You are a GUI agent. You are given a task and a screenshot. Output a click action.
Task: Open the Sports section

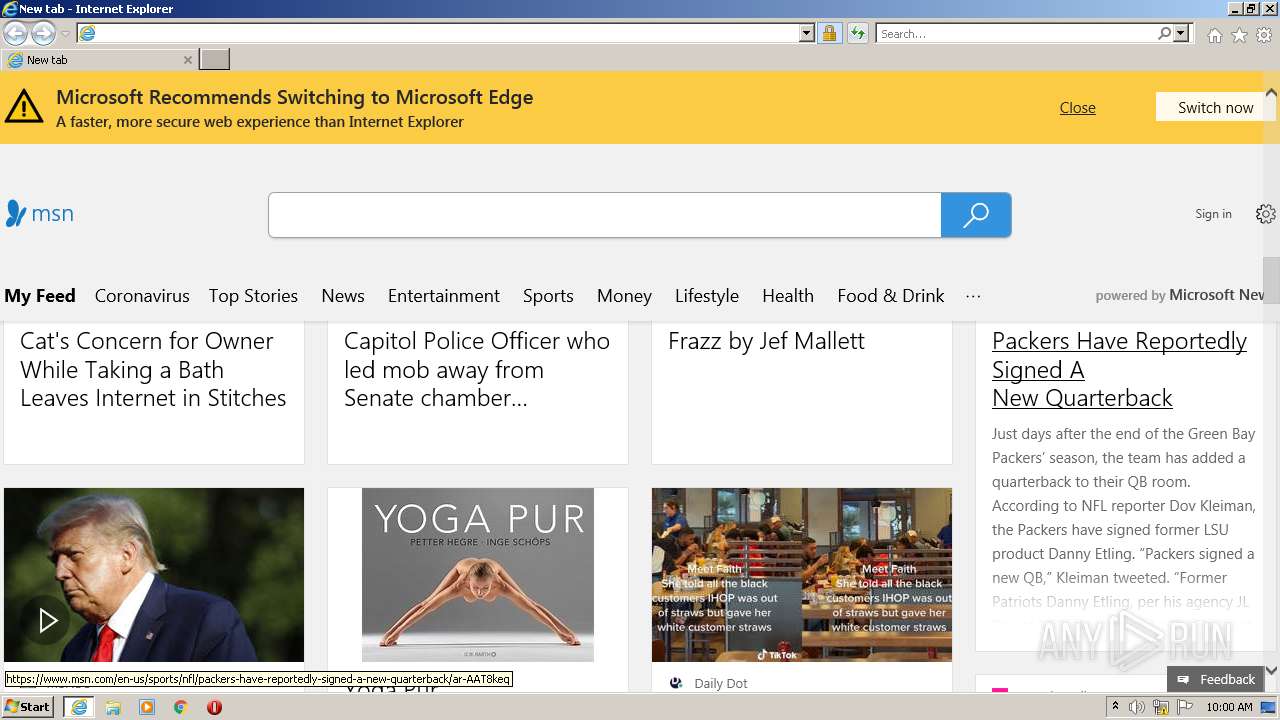tap(548, 296)
